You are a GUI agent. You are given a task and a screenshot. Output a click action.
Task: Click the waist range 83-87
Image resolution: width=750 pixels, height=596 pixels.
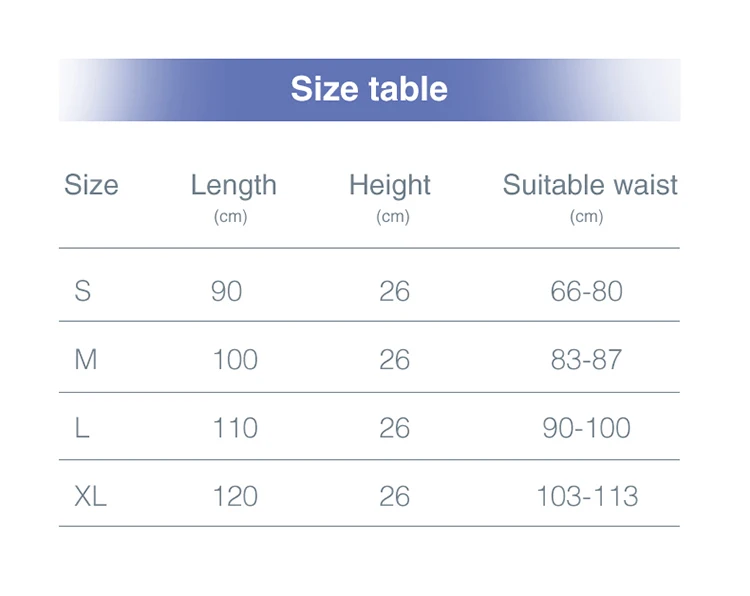tap(587, 359)
